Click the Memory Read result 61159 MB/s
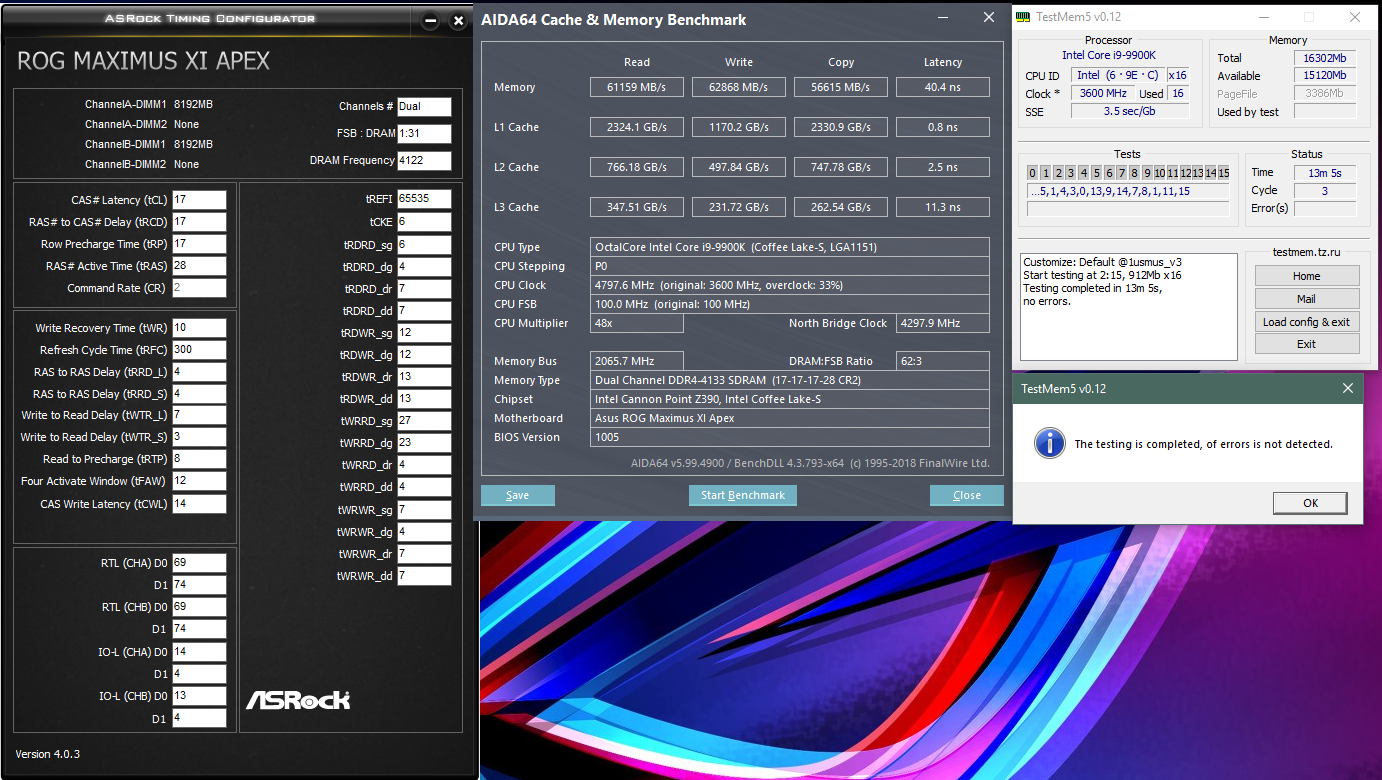 click(637, 87)
